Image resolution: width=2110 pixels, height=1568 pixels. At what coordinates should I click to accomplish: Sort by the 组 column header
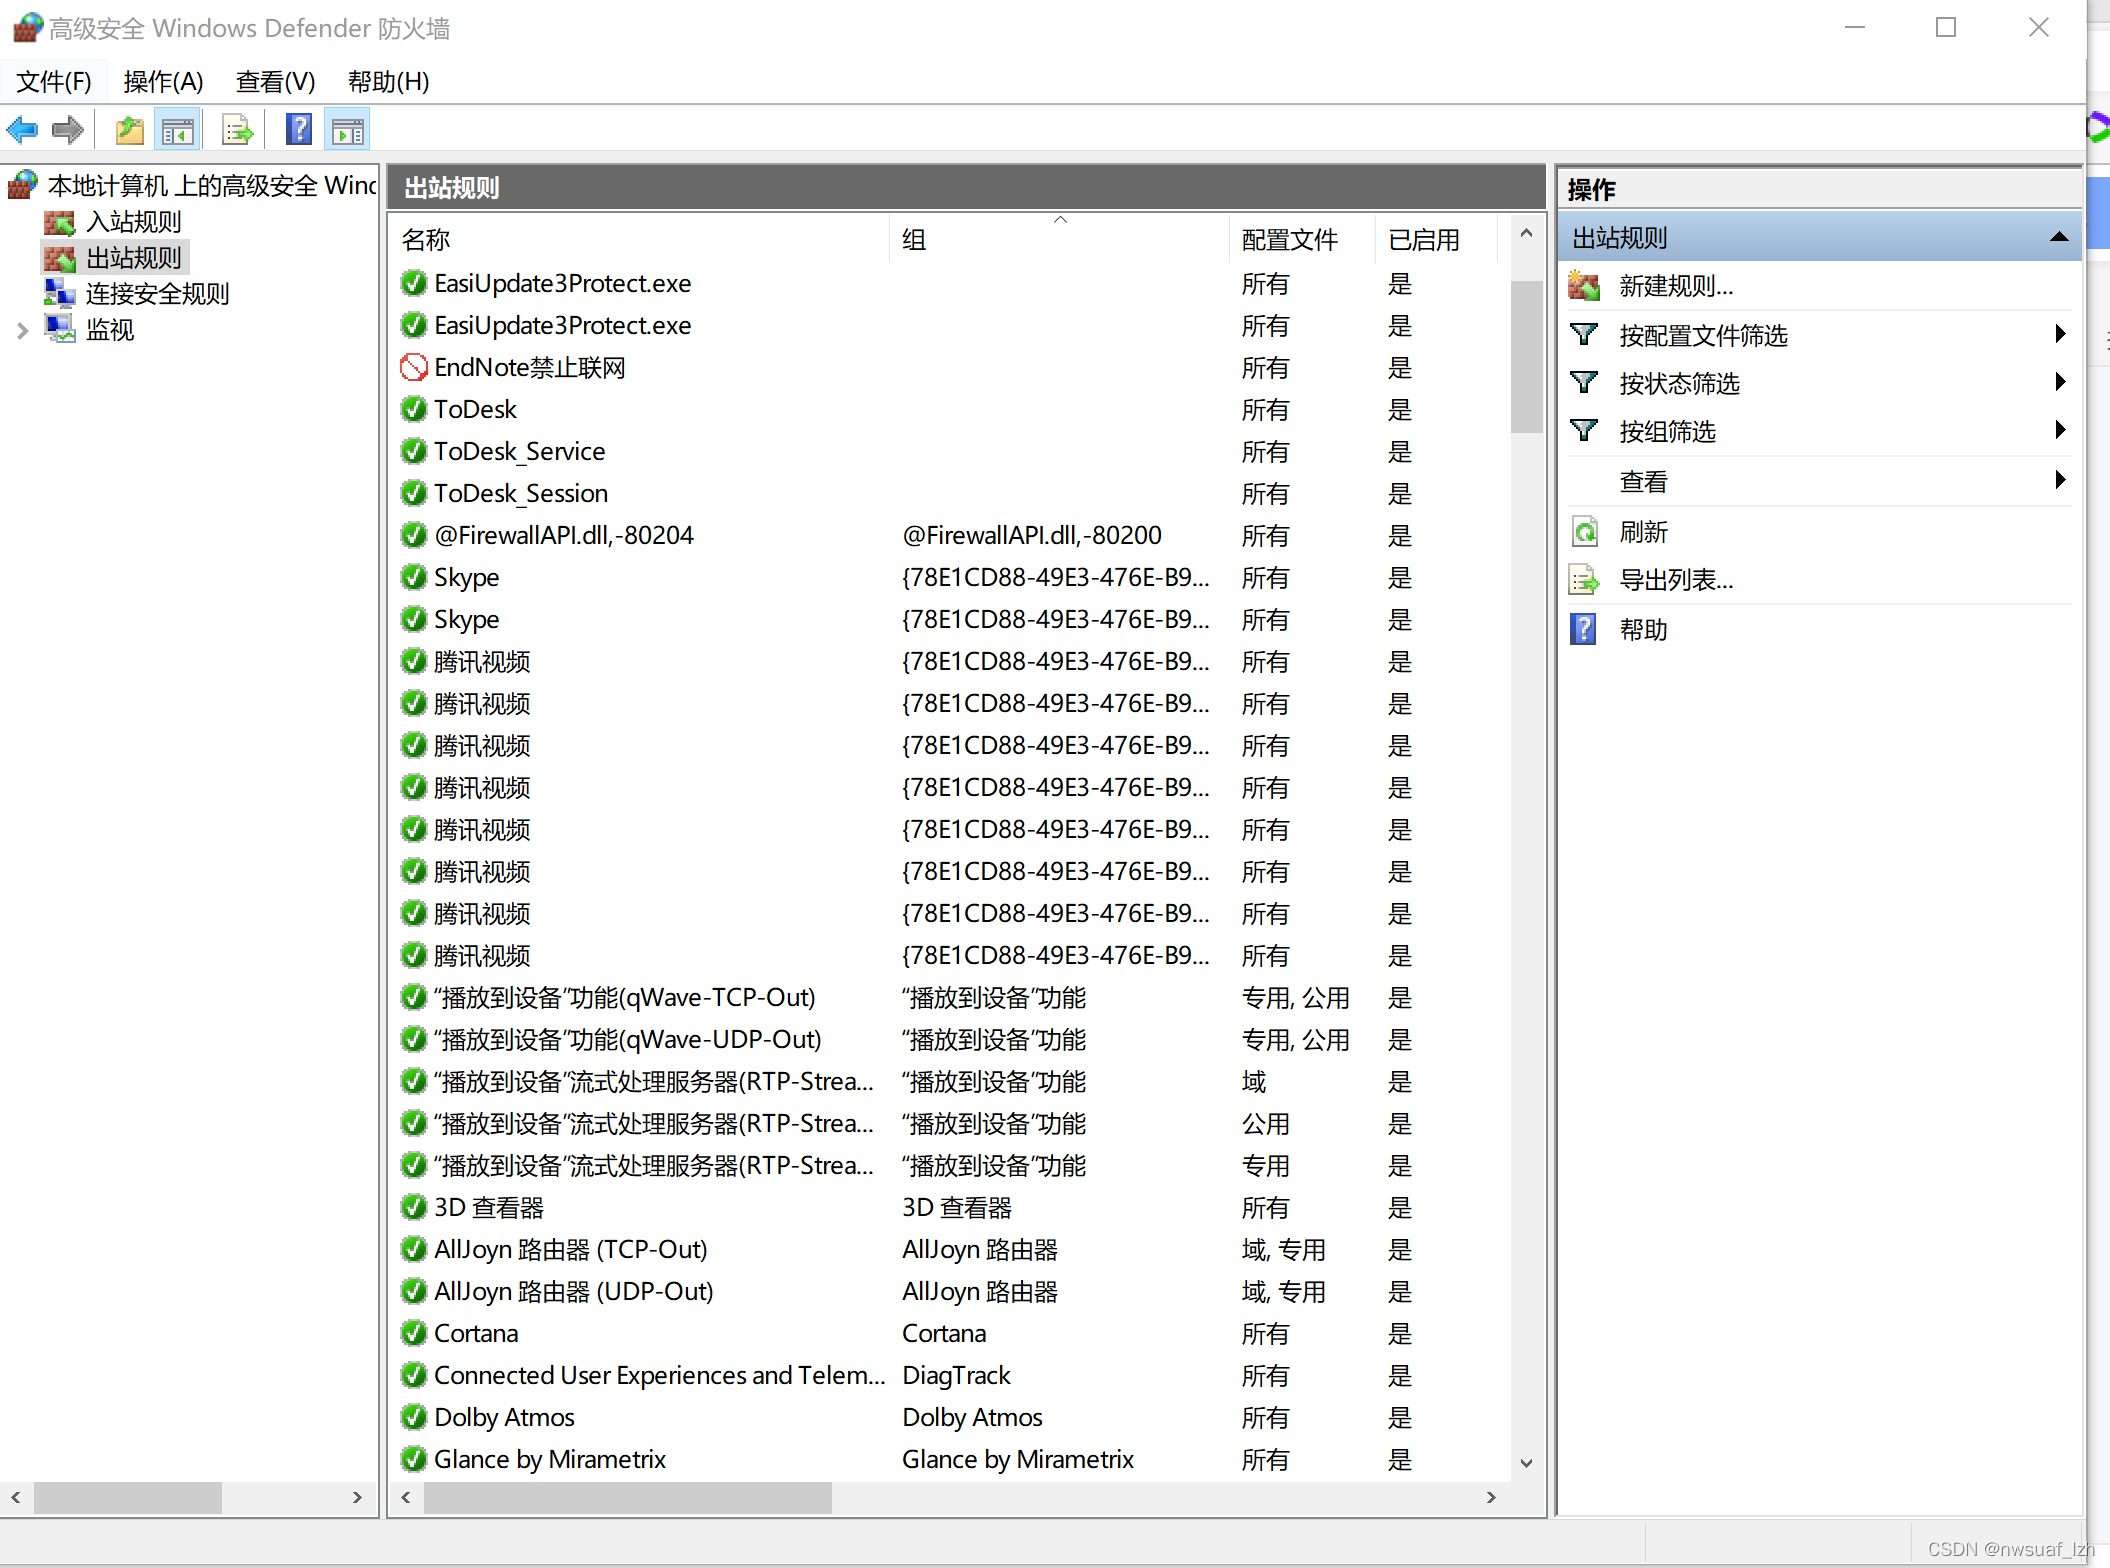[x=1059, y=239]
